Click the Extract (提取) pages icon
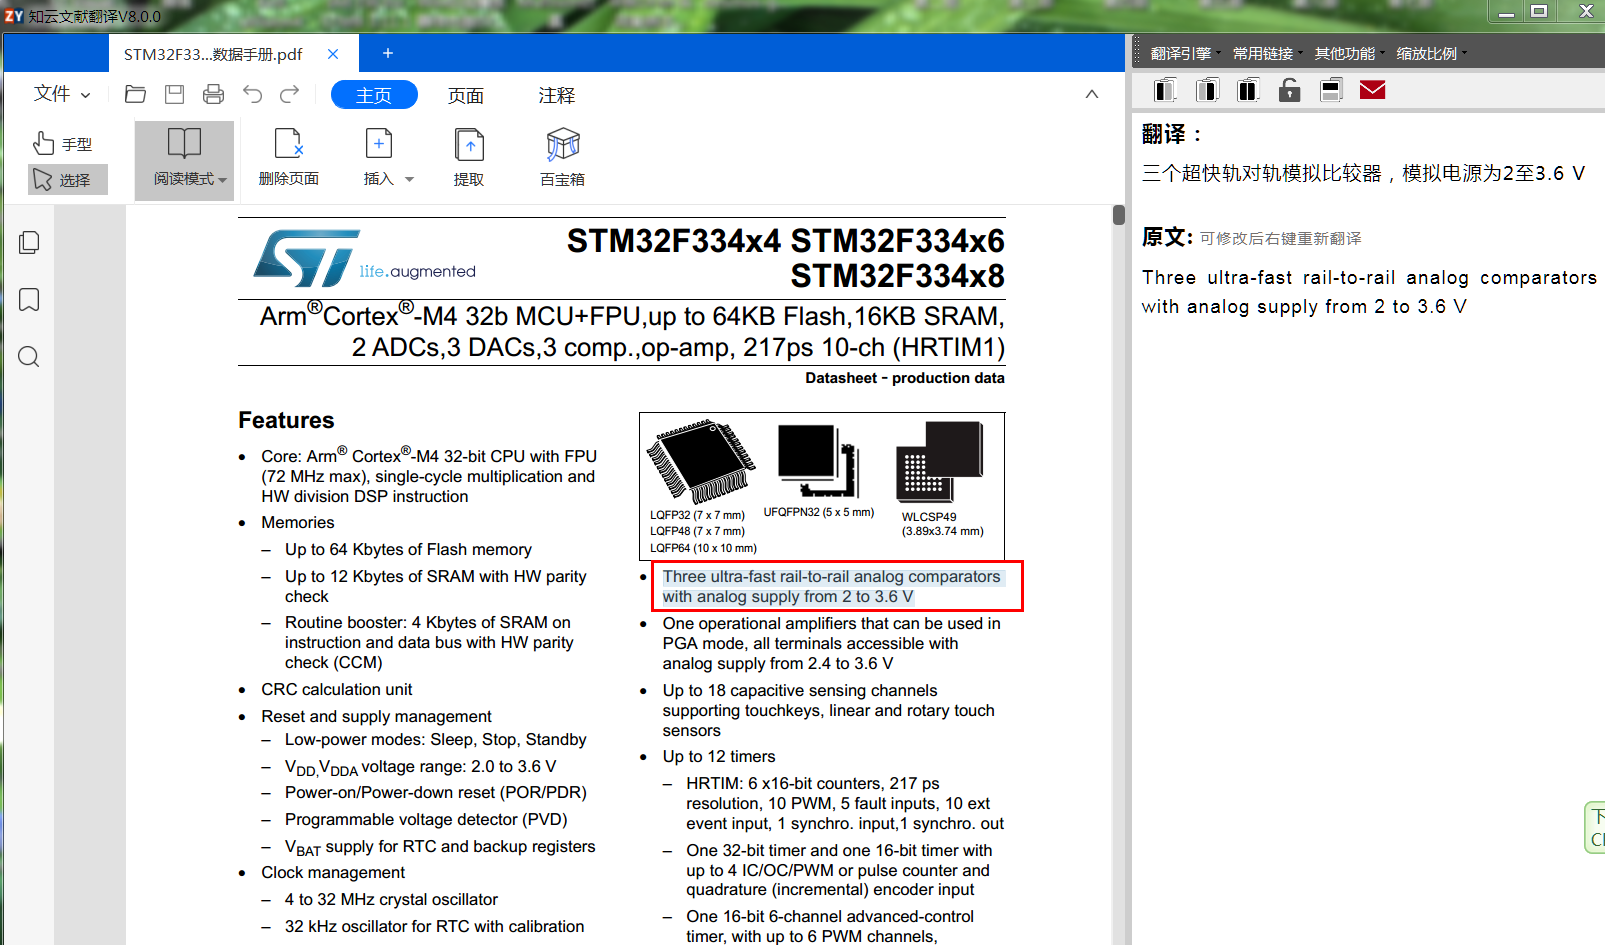 point(469,157)
